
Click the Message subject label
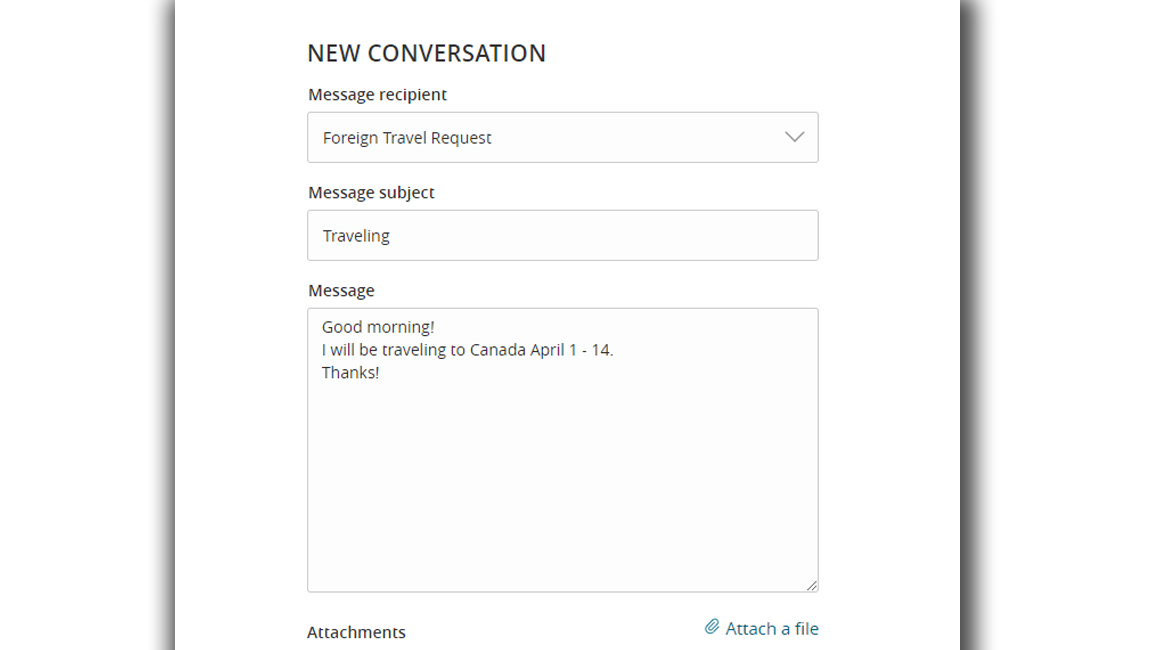[x=371, y=192]
